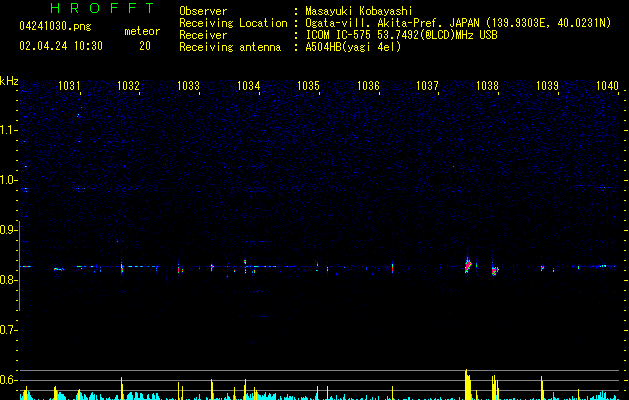
Task: Click the Receiving Location label
Action: pos(233,23)
